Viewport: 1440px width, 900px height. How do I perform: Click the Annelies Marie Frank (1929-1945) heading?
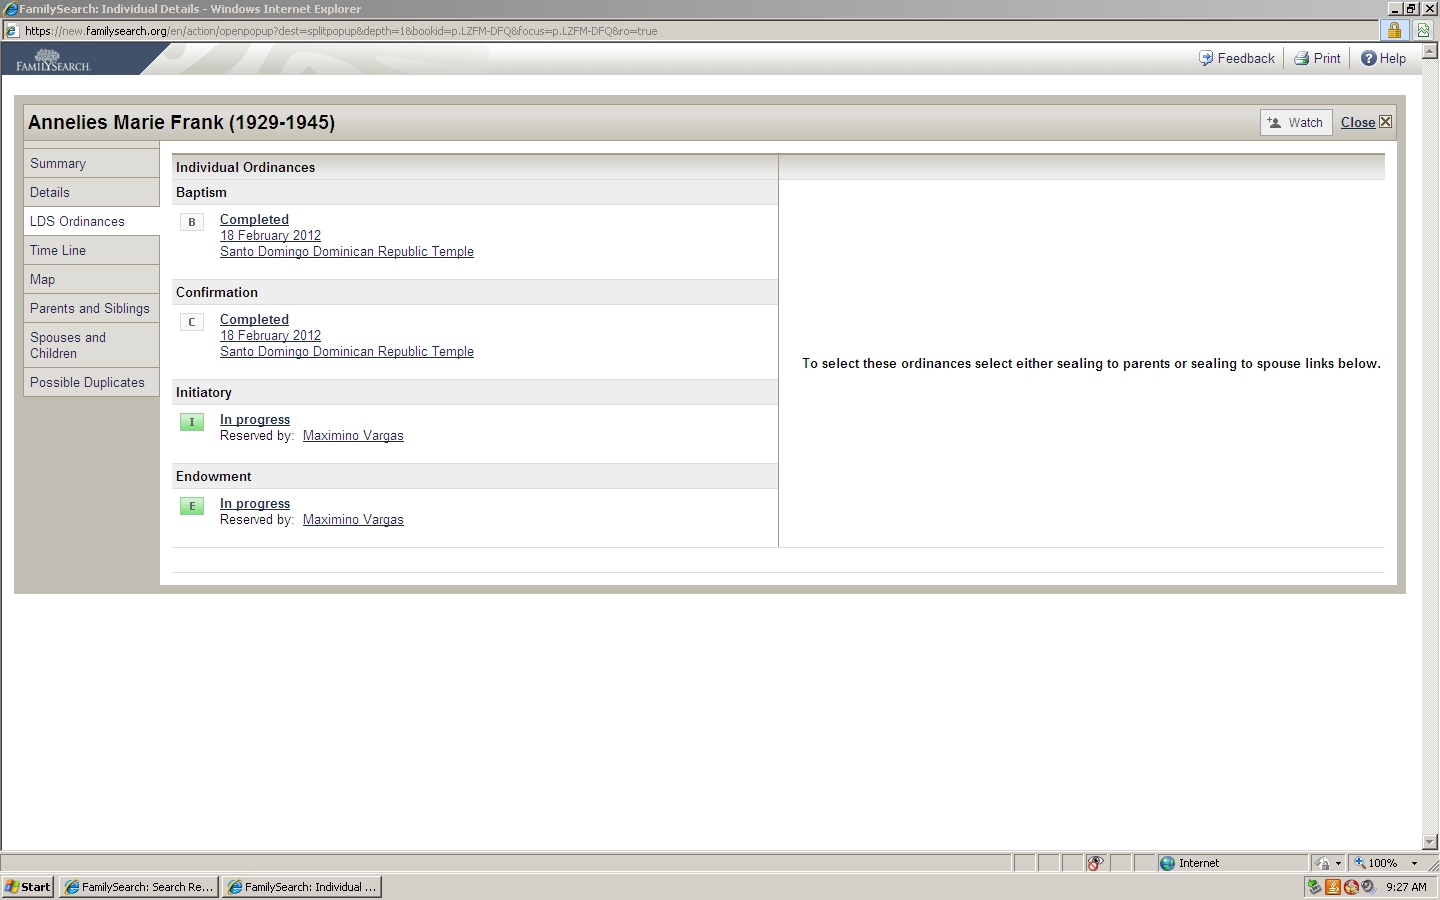[x=181, y=122]
